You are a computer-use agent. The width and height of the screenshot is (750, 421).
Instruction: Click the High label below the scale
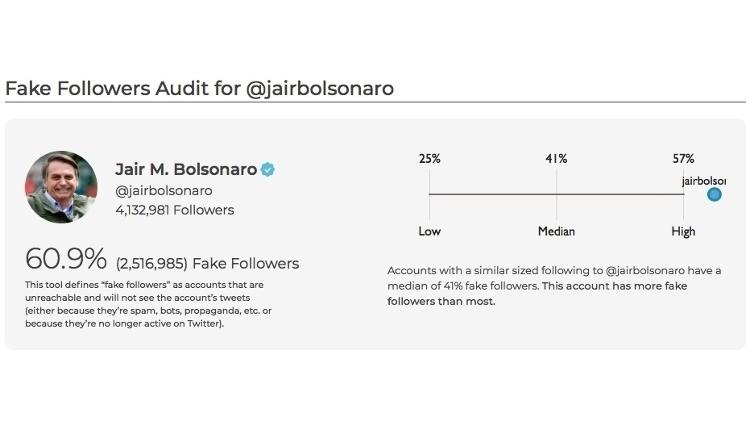click(683, 232)
